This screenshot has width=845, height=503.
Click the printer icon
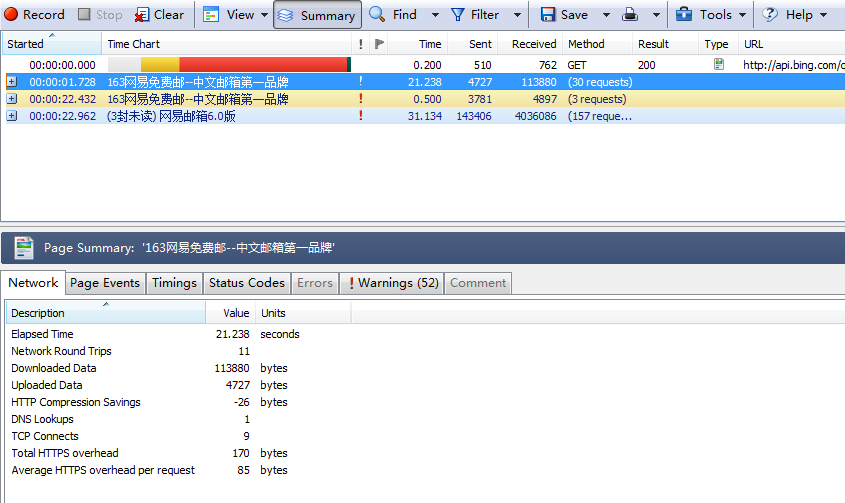(x=629, y=15)
